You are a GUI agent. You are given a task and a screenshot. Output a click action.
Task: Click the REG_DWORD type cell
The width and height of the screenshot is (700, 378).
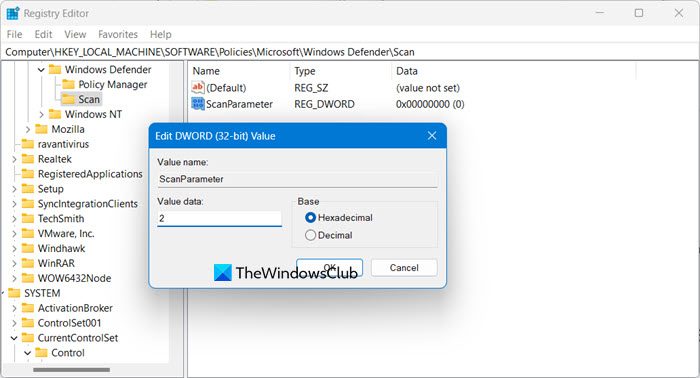[324, 104]
